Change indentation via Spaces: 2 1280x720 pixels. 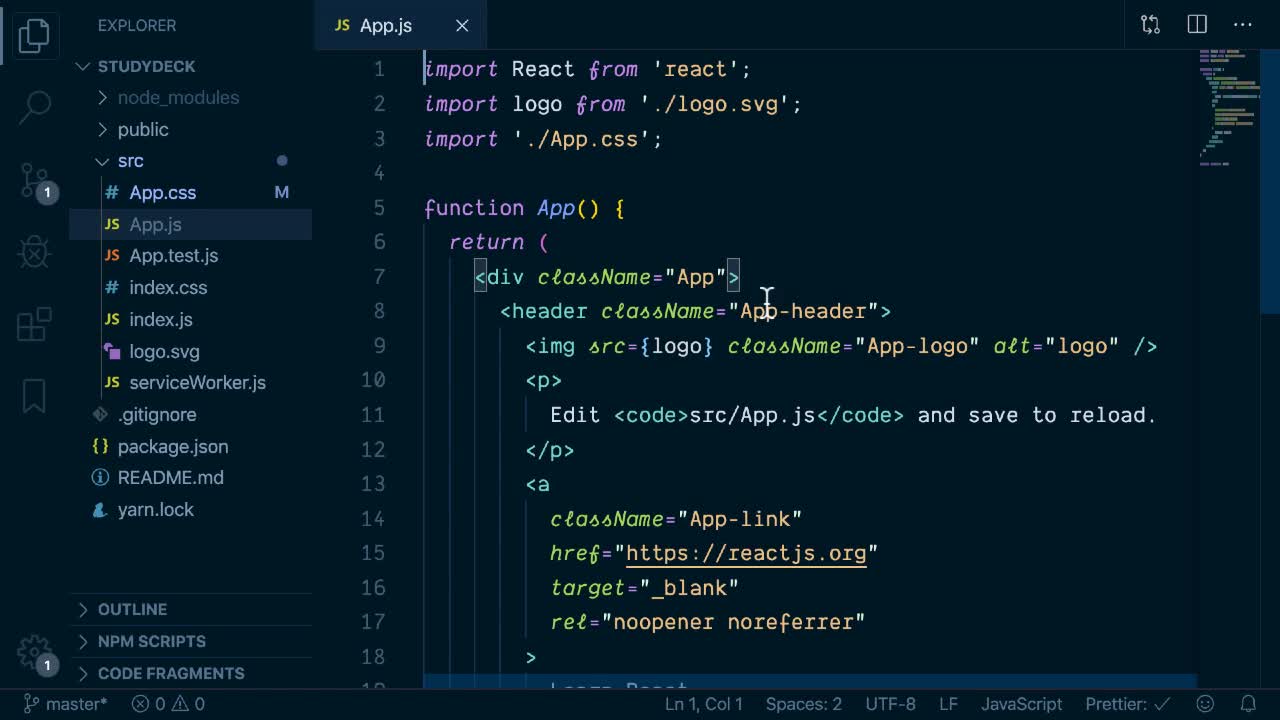tap(804, 704)
